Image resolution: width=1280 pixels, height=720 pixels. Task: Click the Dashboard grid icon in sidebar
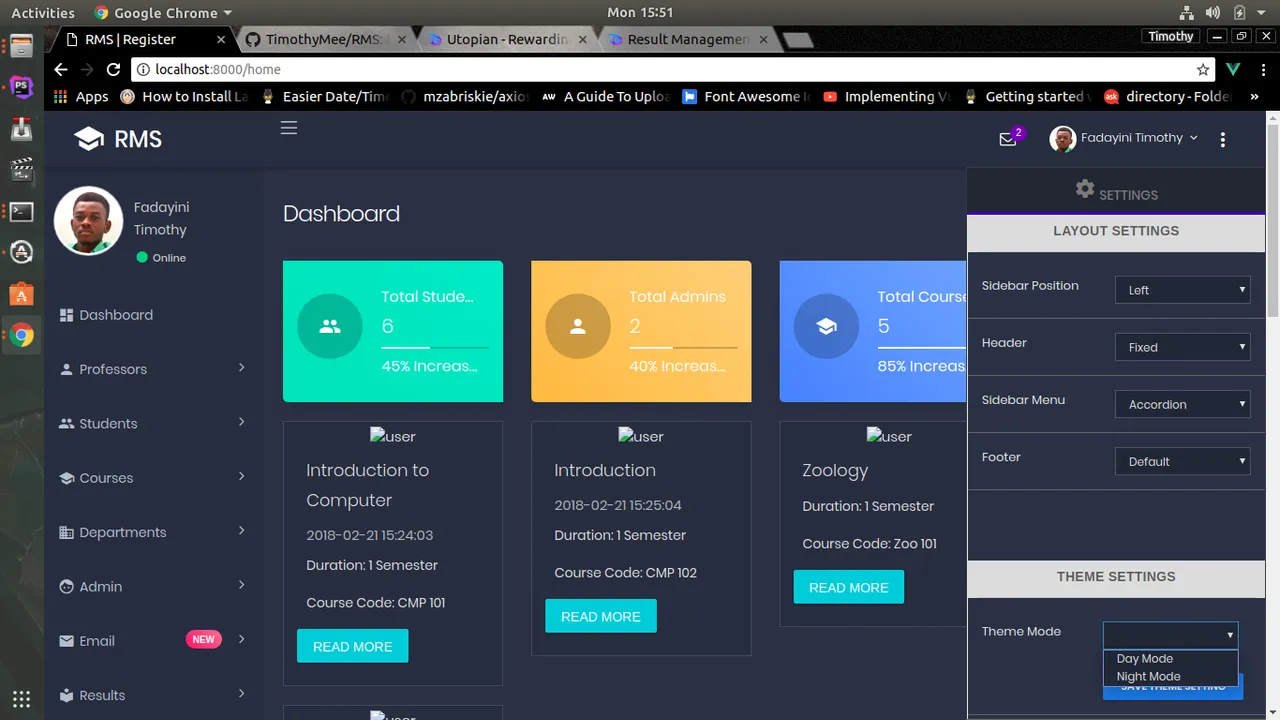[67, 315]
